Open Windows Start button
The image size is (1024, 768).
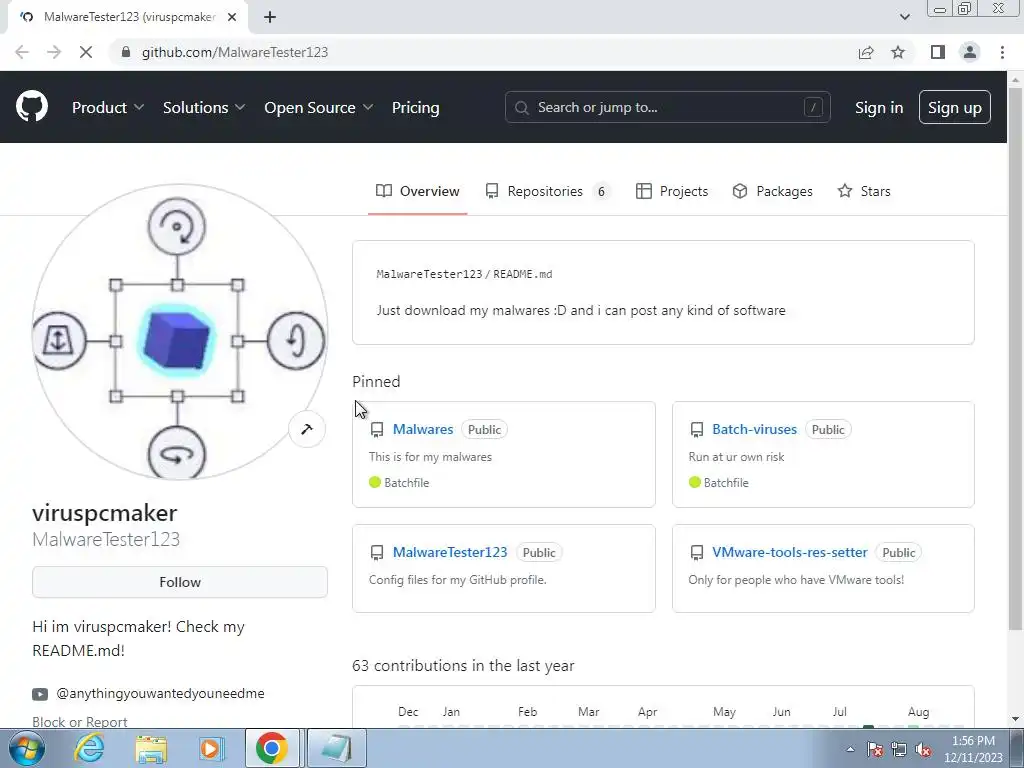pyautogui.click(x=26, y=748)
